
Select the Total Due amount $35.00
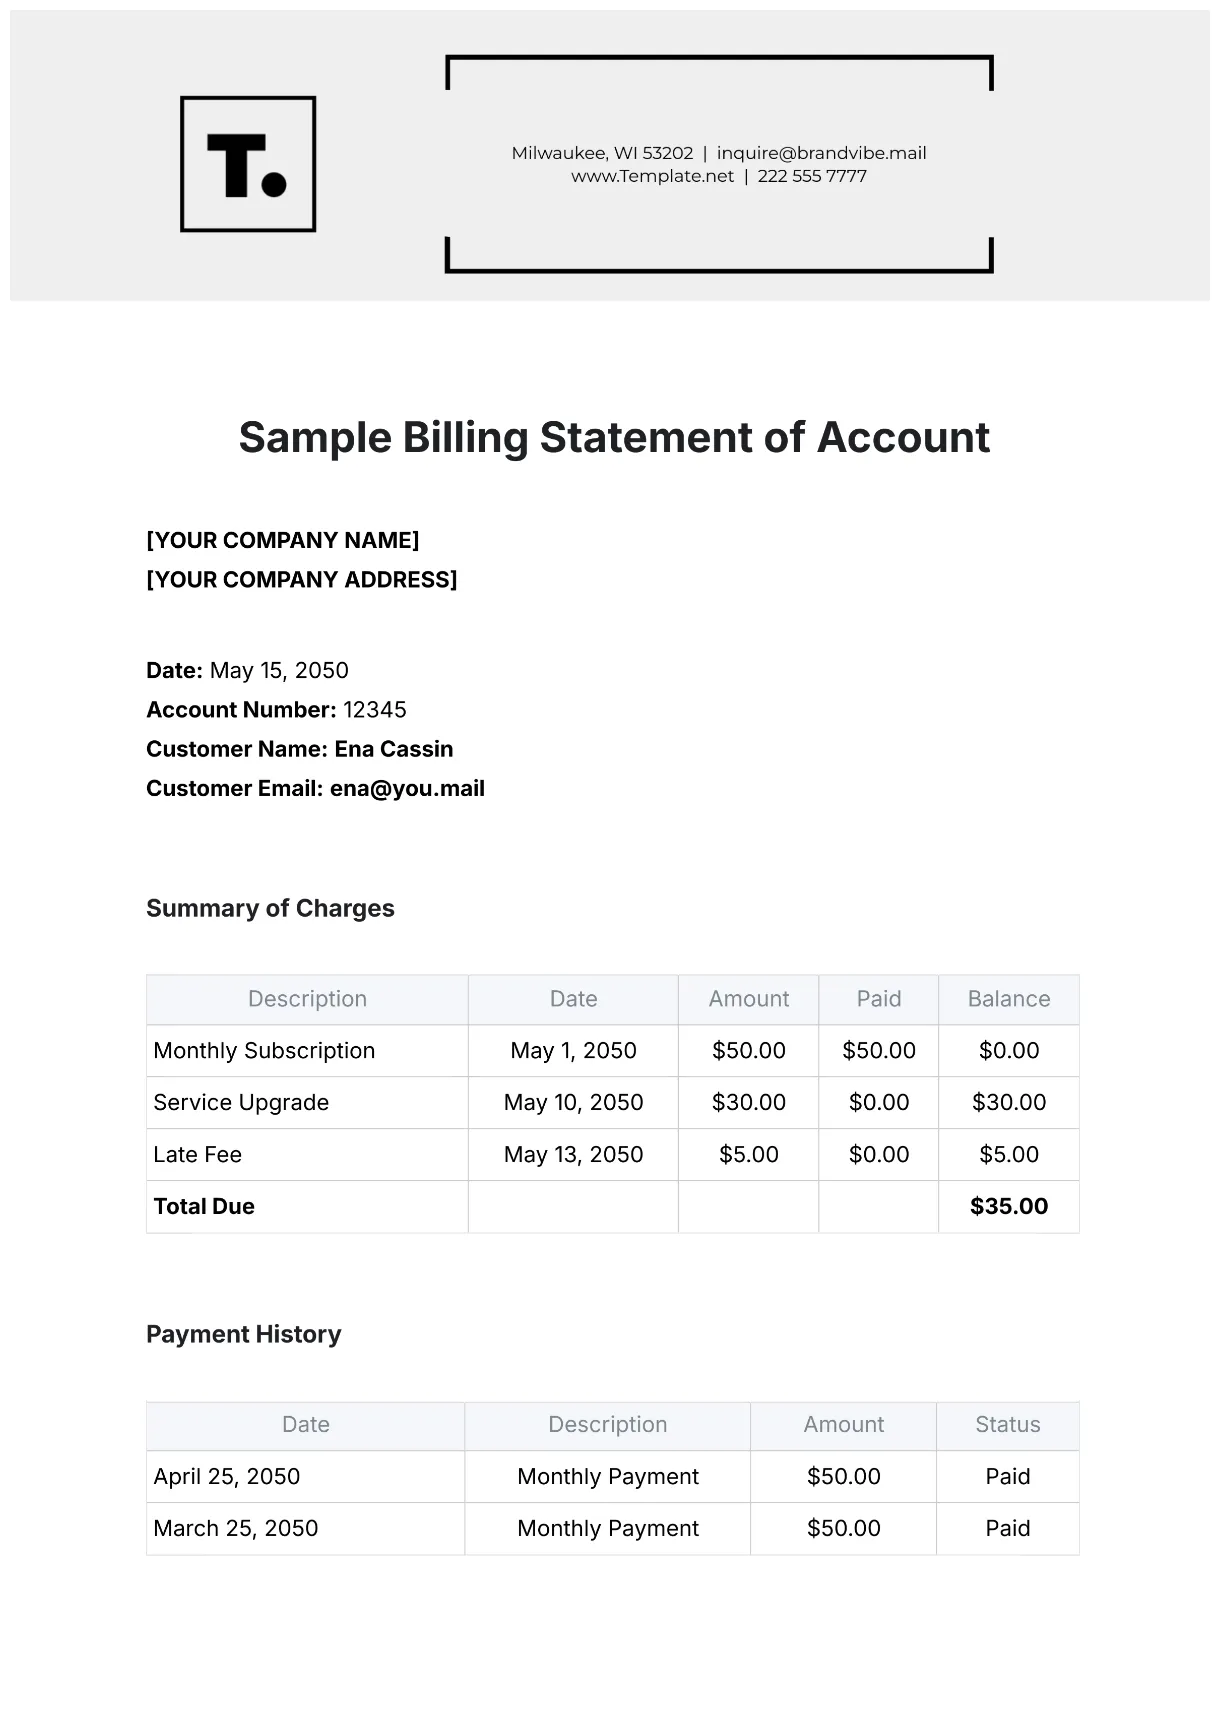click(x=1008, y=1207)
